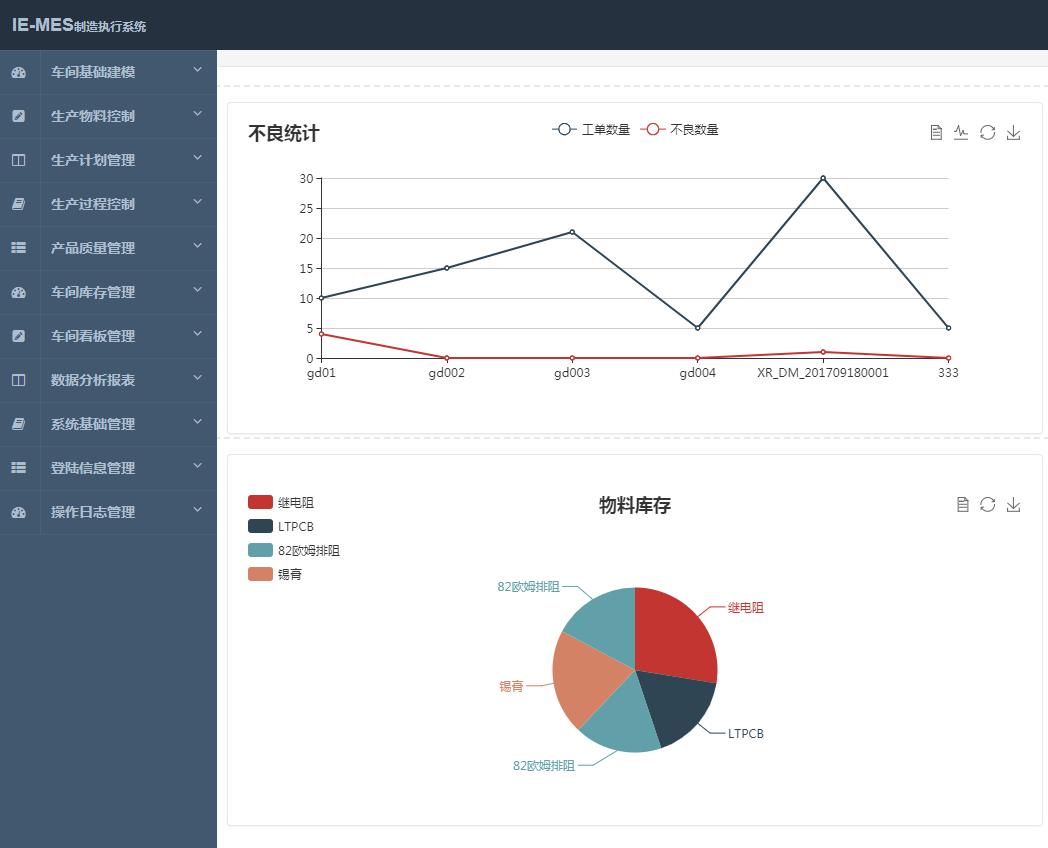
Task: Open data view for 不良统计 chart
Action: click(x=936, y=132)
